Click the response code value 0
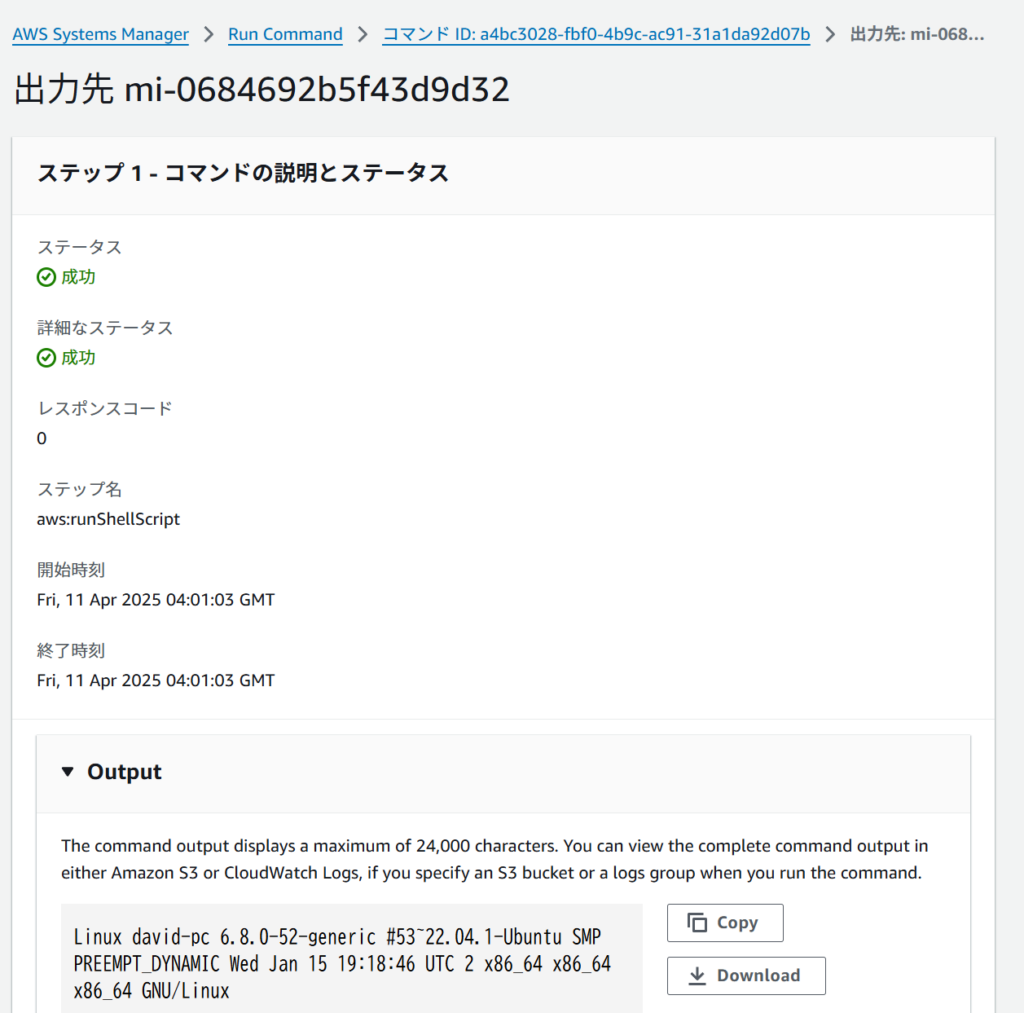Image resolution: width=1024 pixels, height=1013 pixels. (42, 438)
